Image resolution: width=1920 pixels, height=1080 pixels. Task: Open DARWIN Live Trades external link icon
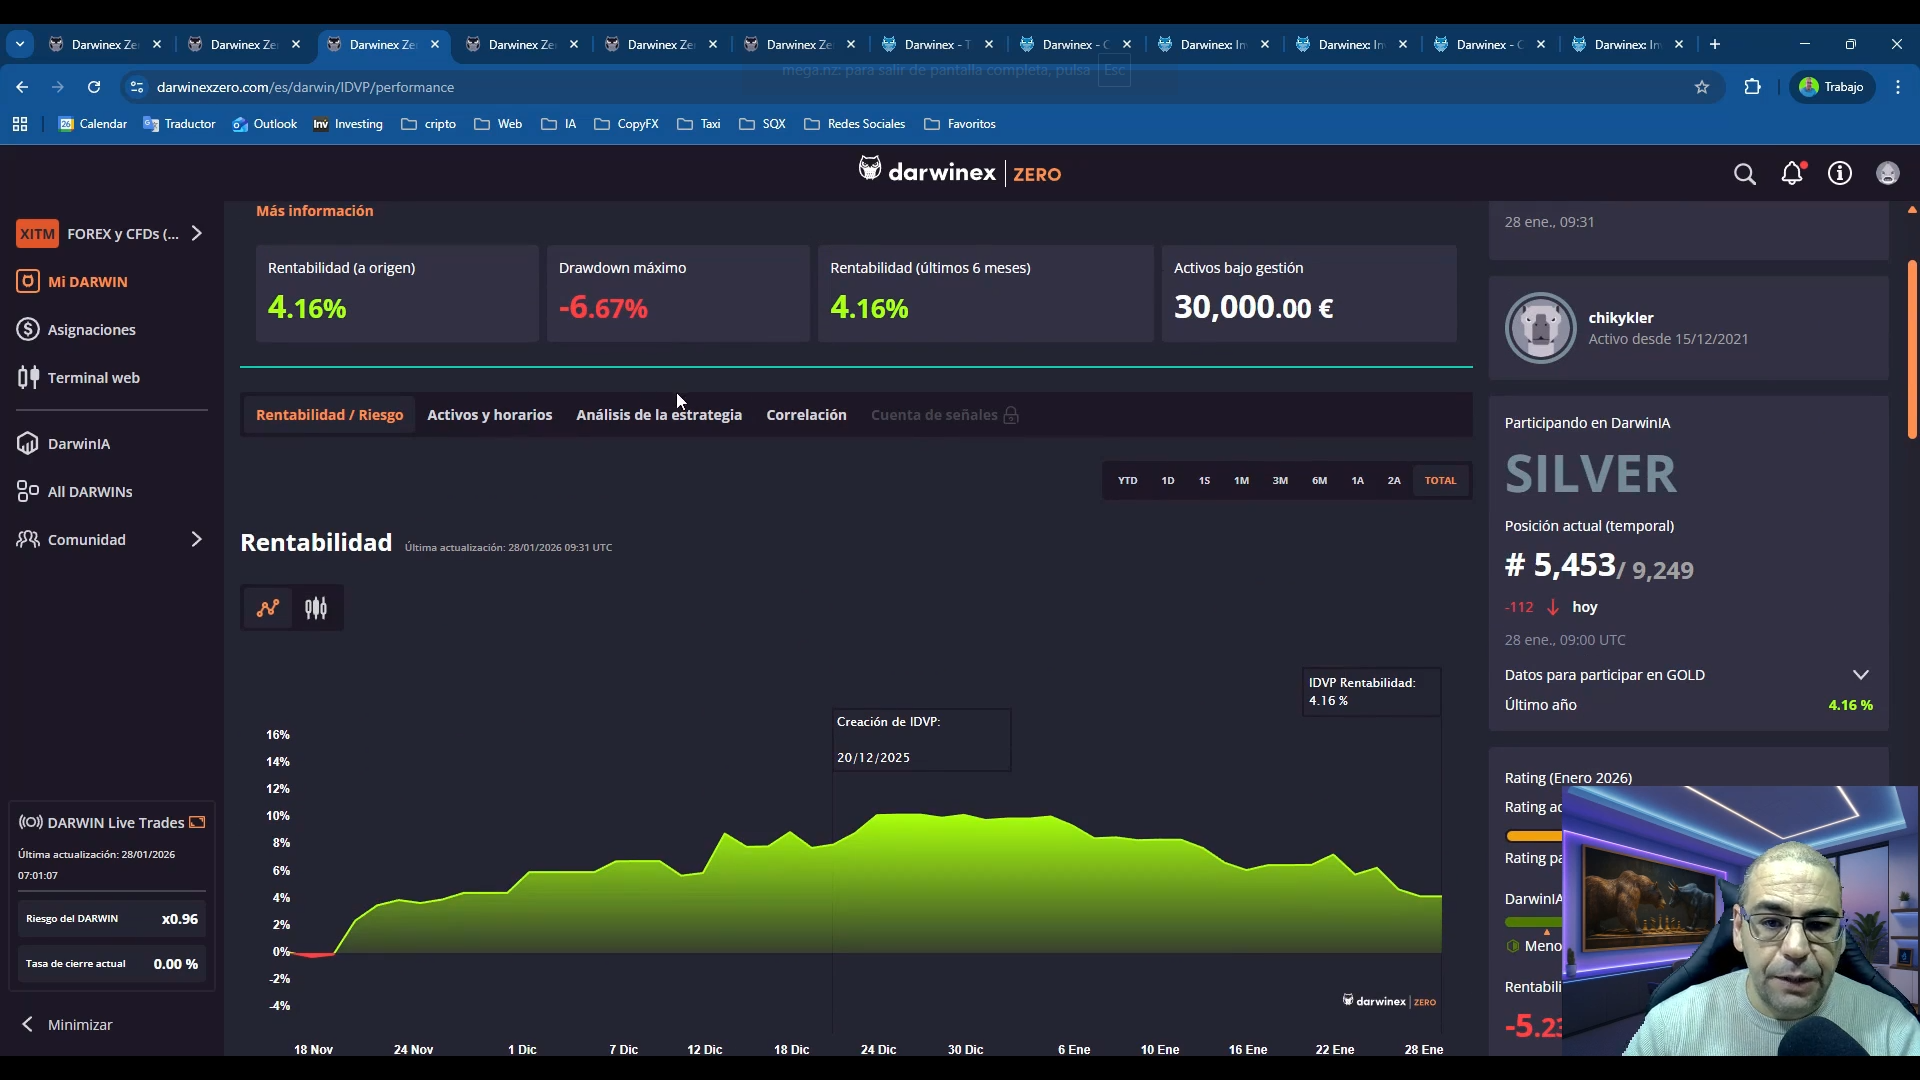click(x=197, y=822)
